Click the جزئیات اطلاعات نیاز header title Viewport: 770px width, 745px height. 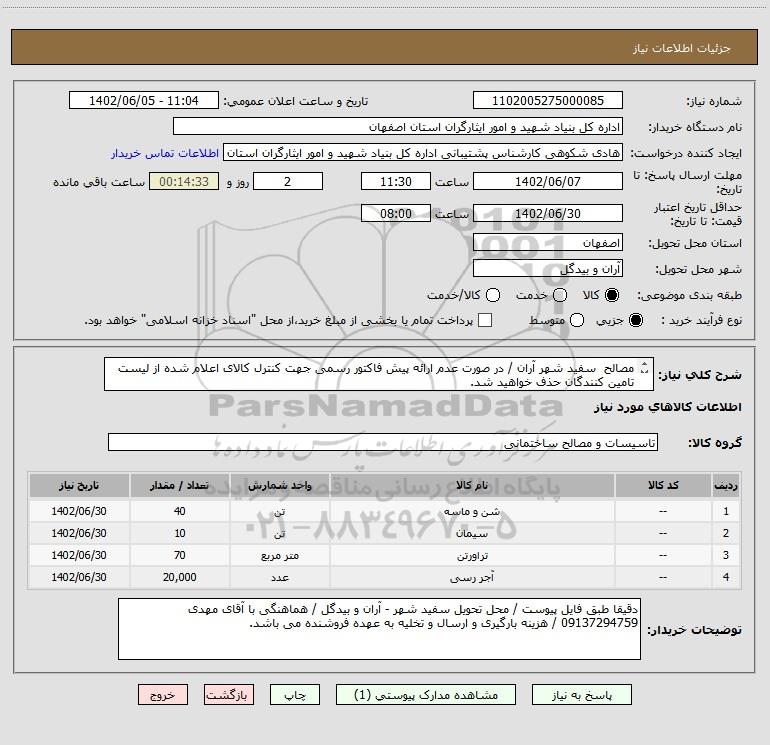682,48
